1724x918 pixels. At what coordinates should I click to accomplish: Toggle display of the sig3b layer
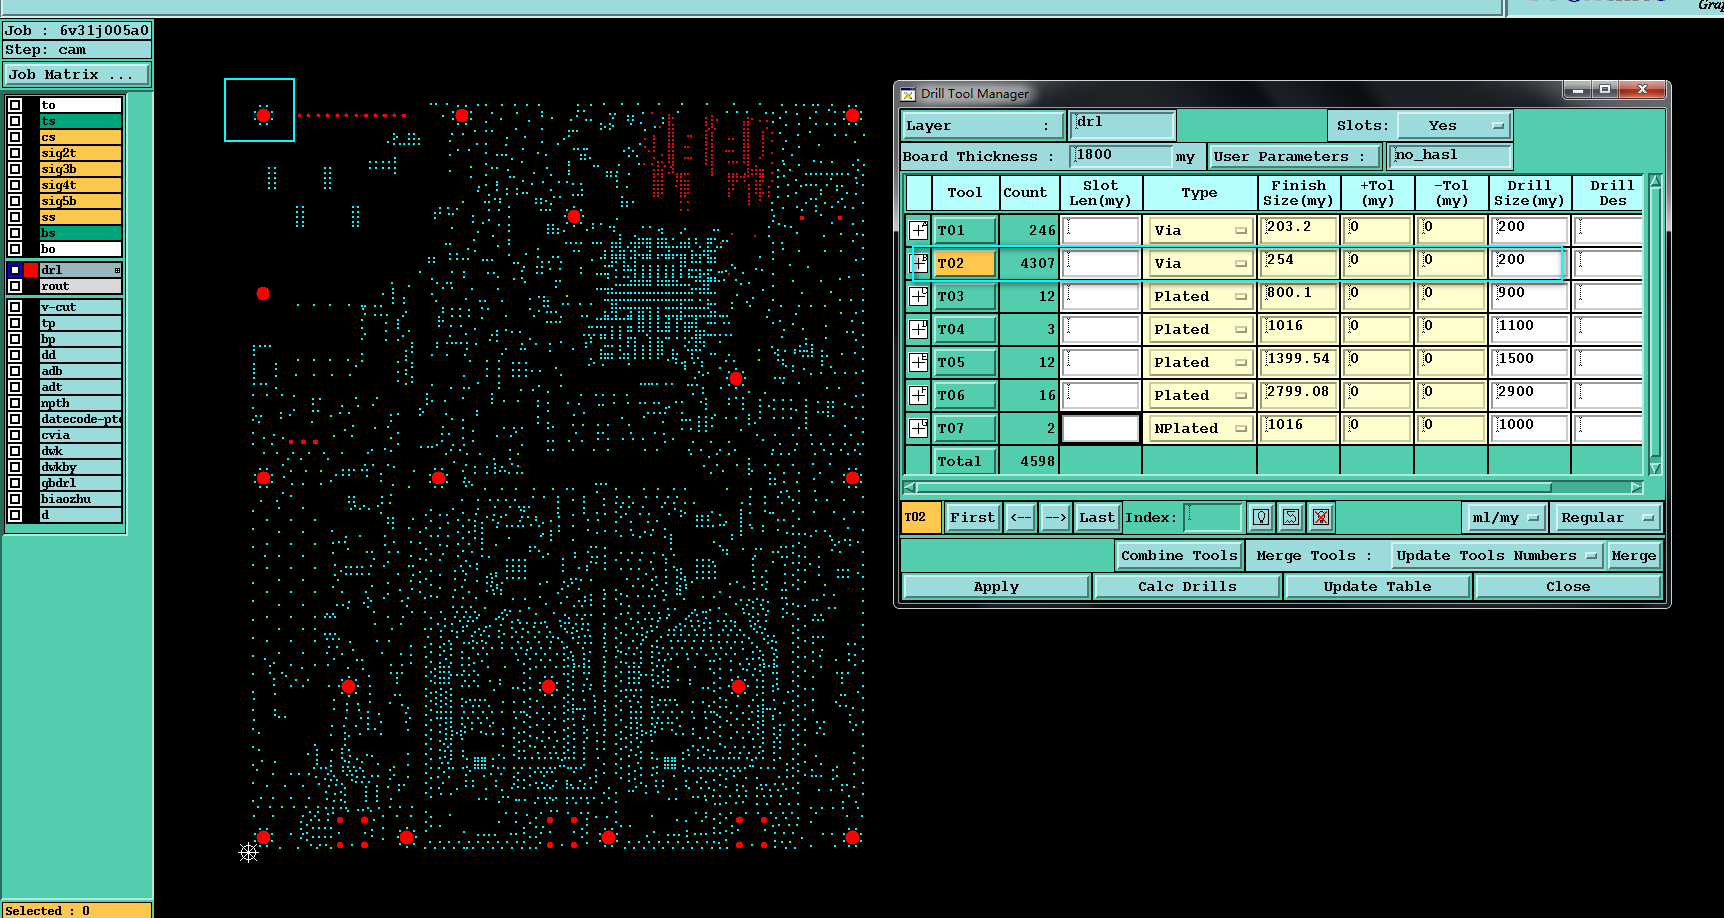pos(15,169)
